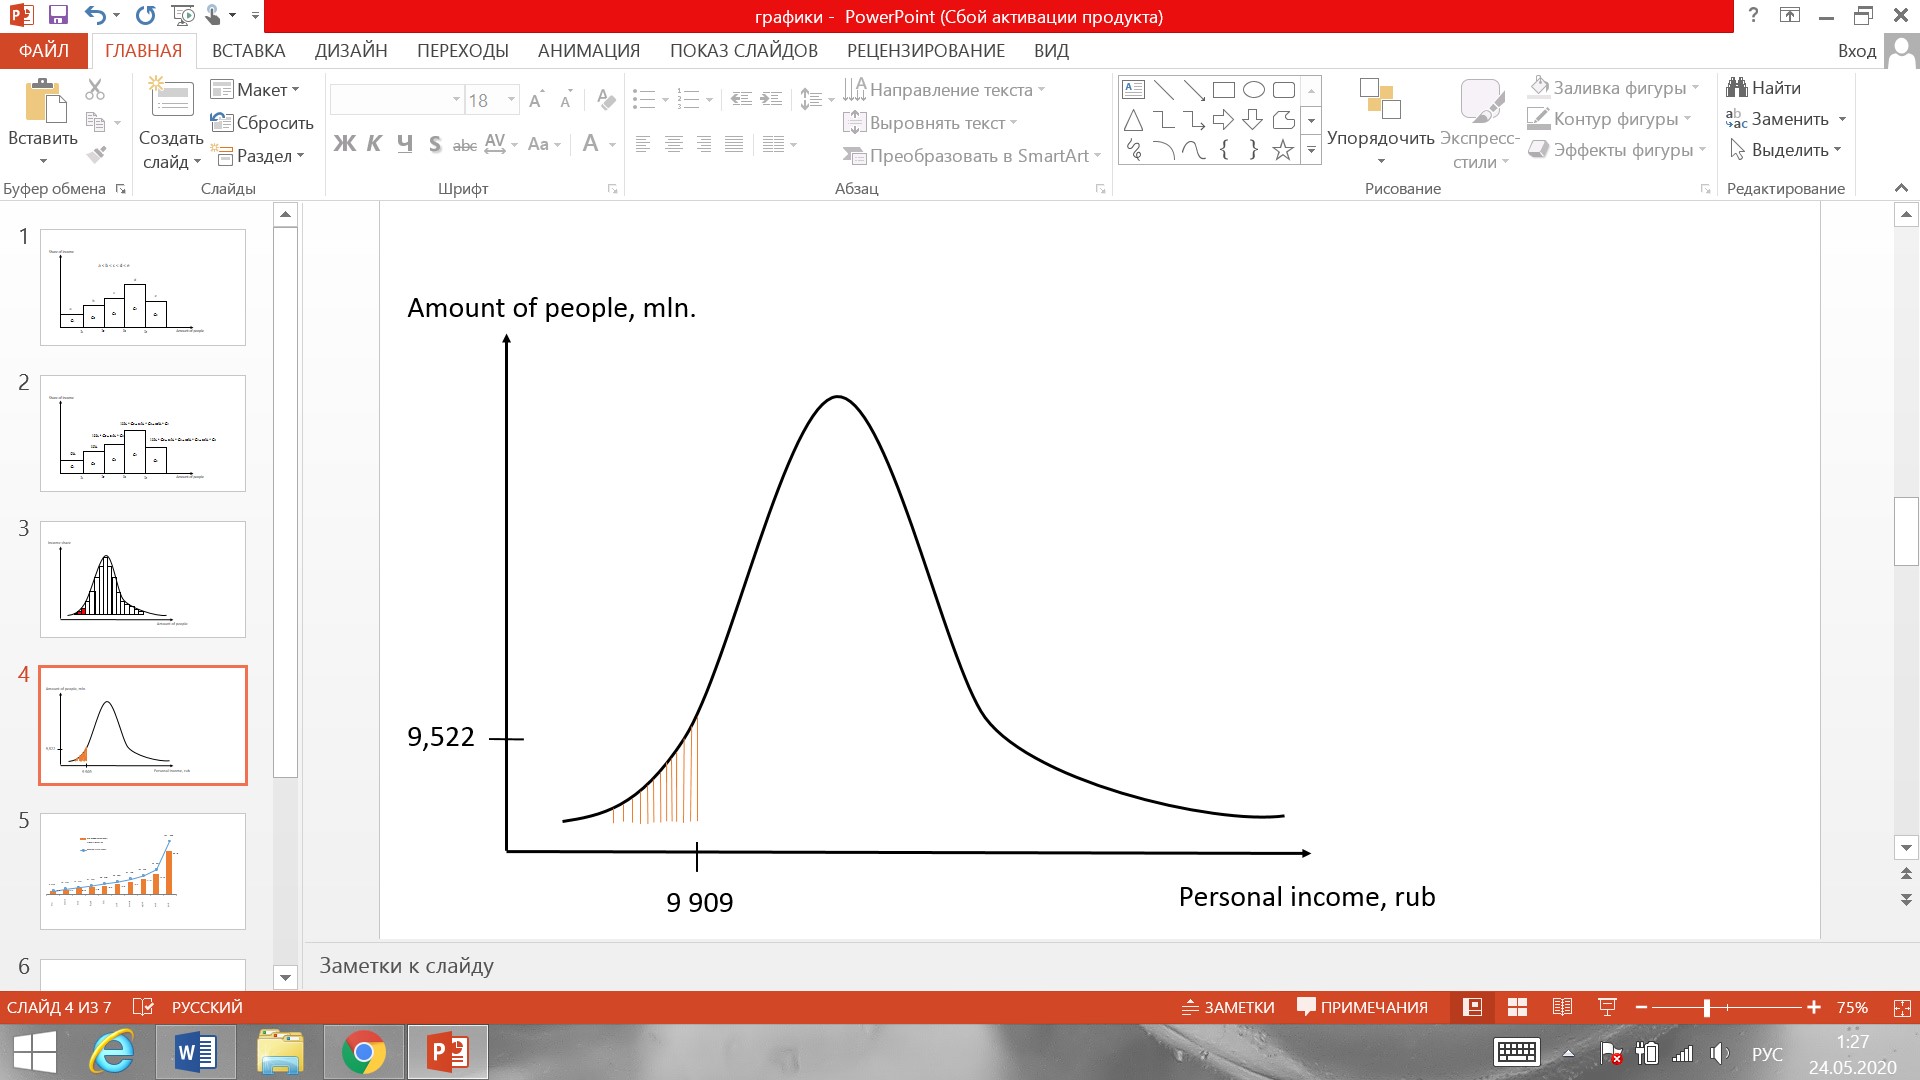Toggle ЗАМЕТКИ notes pane in status bar
The width and height of the screenshot is (1920, 1080).
pos(1228,1007)
